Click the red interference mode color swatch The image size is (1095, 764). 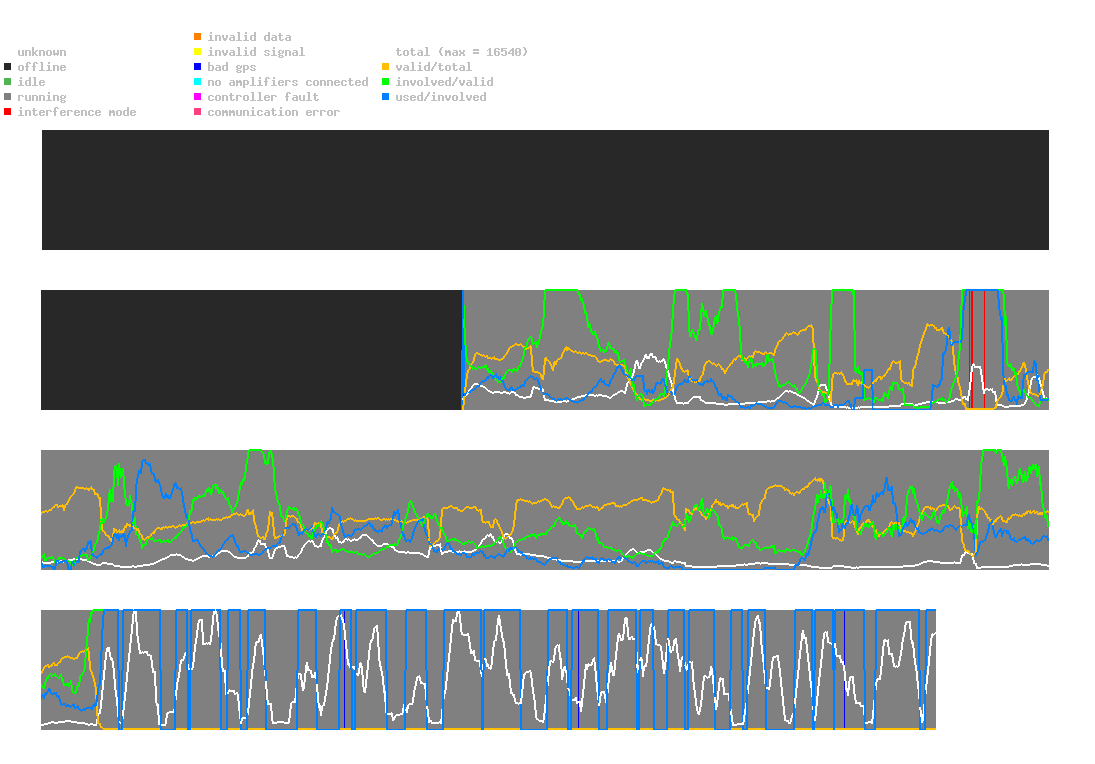pos(8,112)
